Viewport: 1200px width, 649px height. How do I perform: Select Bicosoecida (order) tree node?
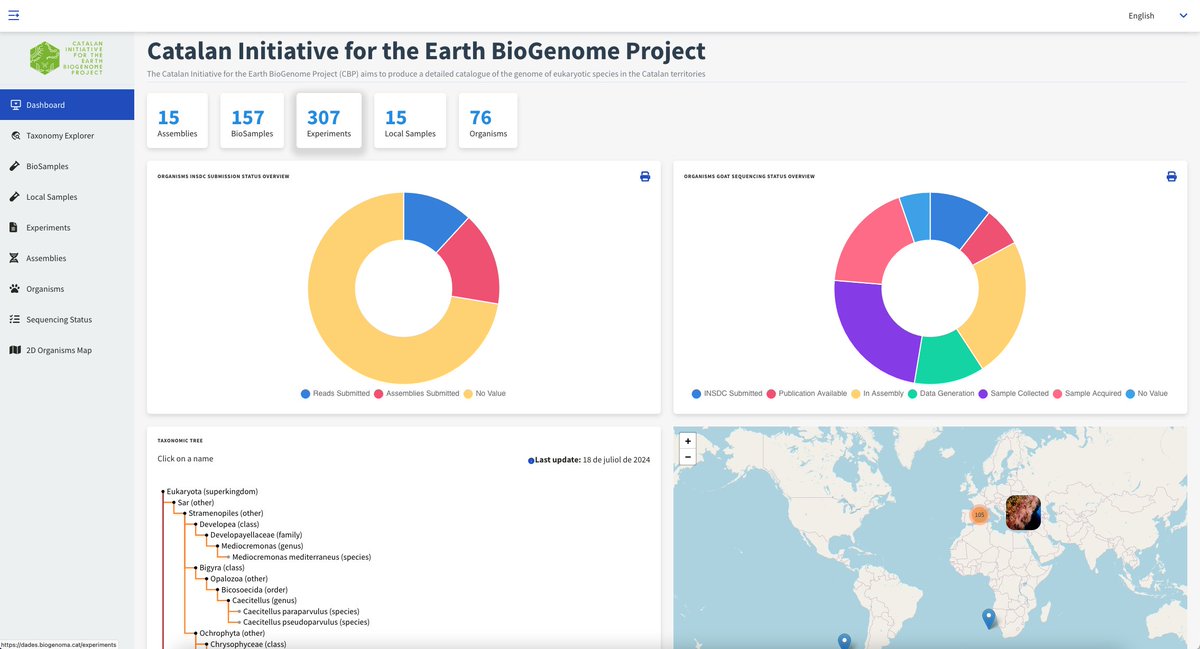click(255, 590)
